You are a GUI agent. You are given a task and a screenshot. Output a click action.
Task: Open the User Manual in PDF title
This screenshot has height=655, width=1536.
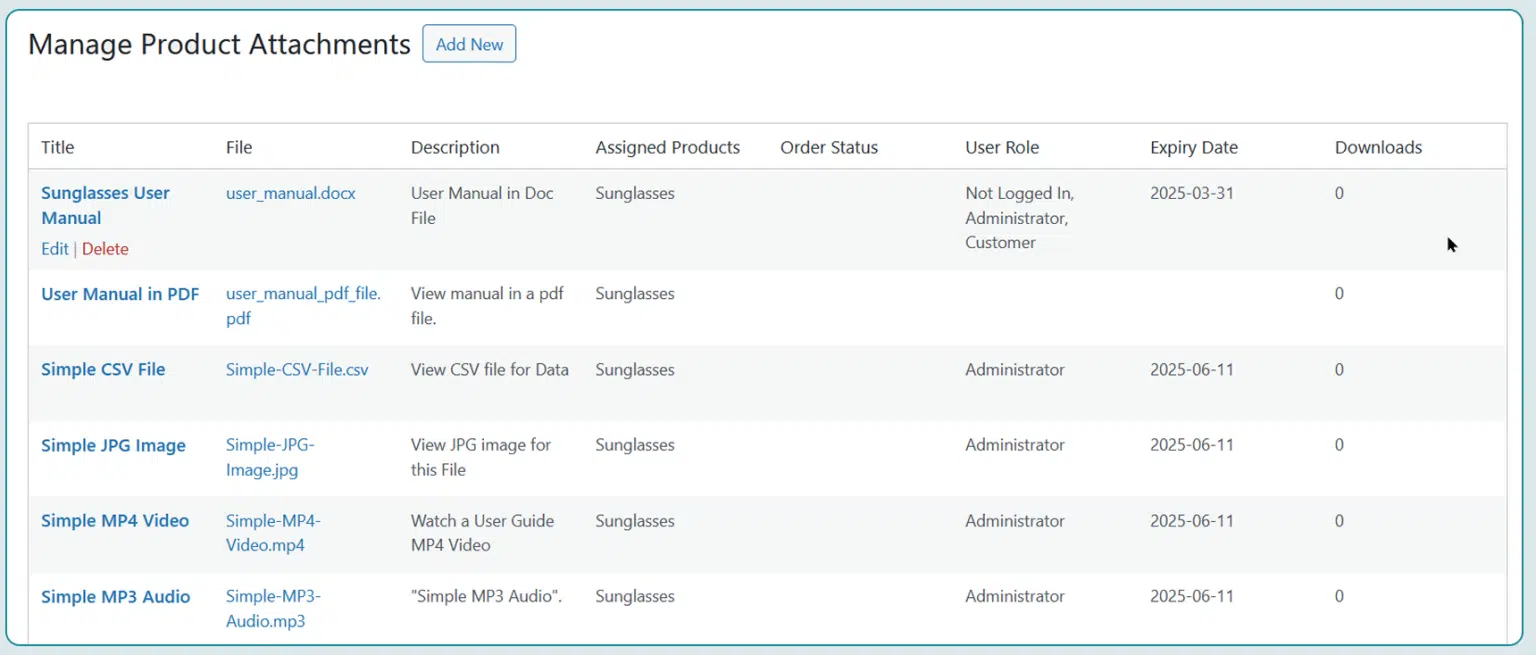point(120,294)
